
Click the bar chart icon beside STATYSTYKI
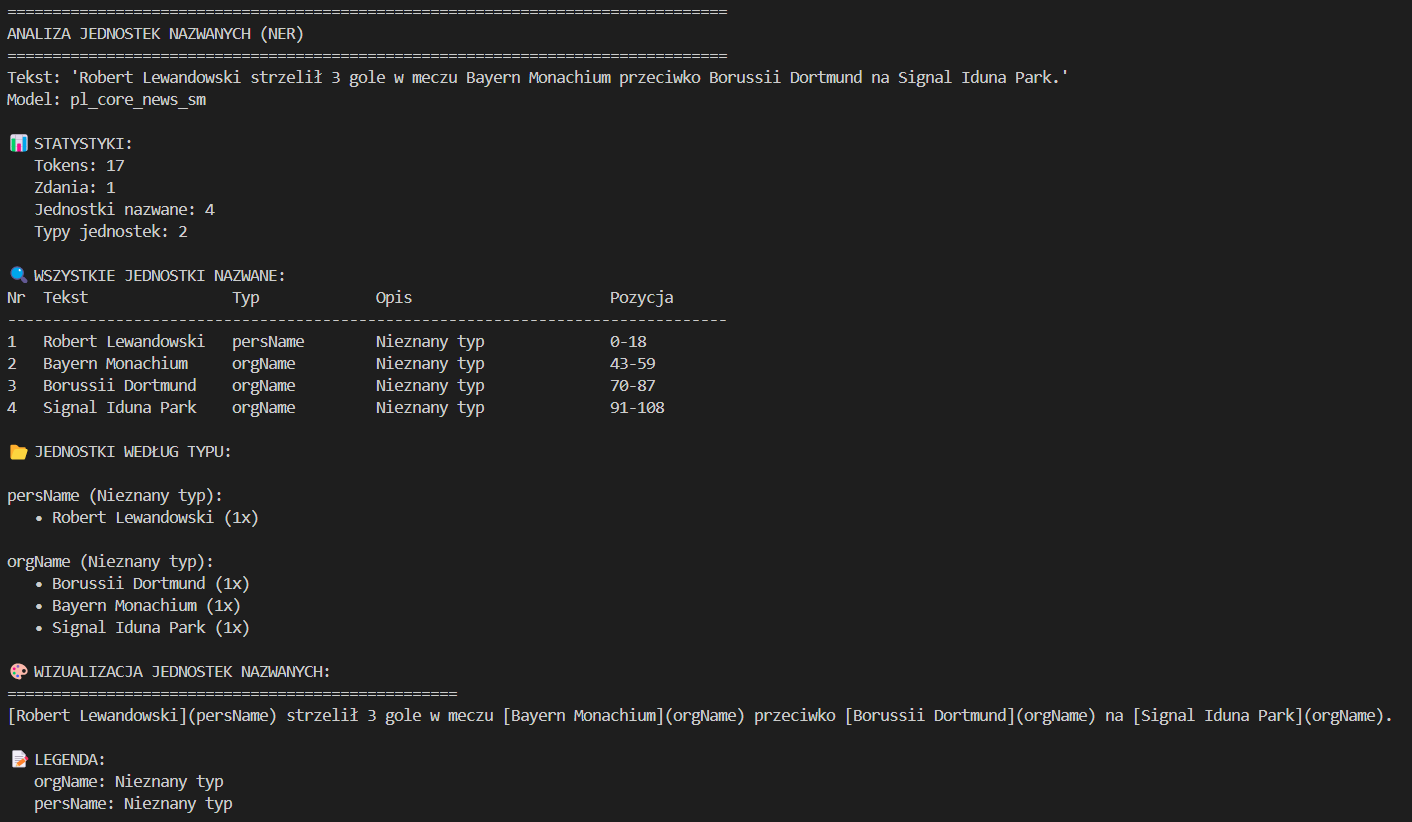[18, 144]
